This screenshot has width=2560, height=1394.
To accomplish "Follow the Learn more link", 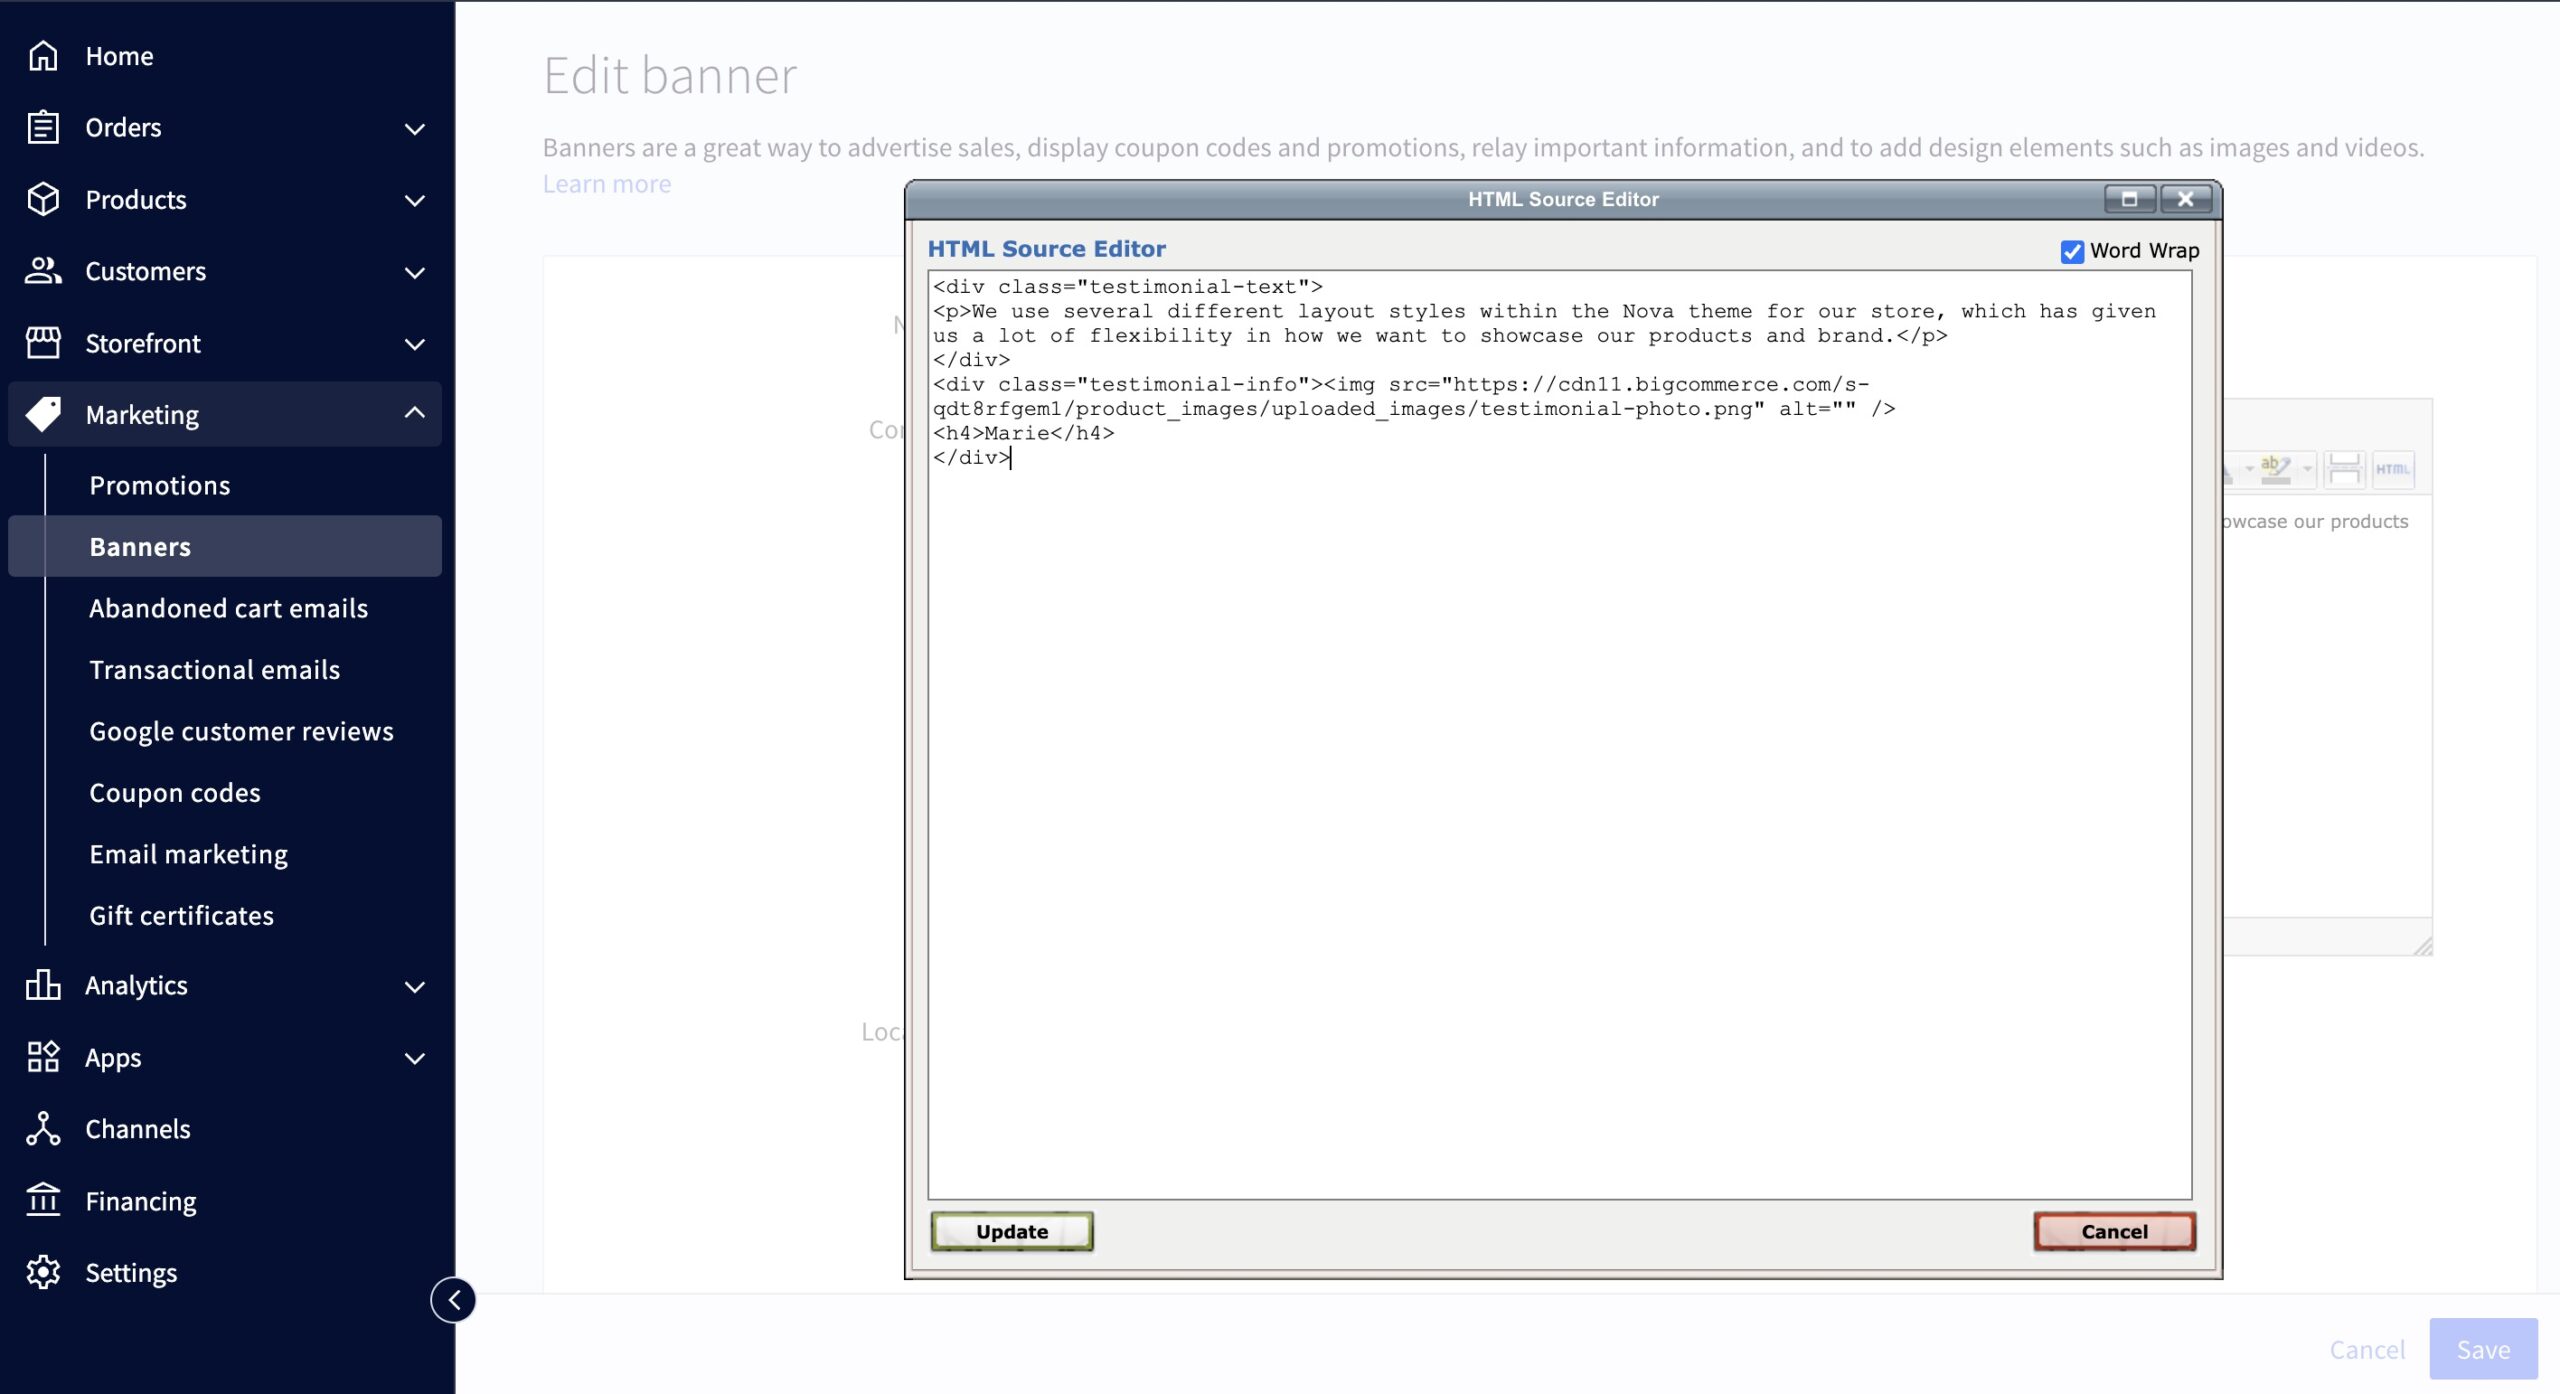I will (x=606, y=184).
